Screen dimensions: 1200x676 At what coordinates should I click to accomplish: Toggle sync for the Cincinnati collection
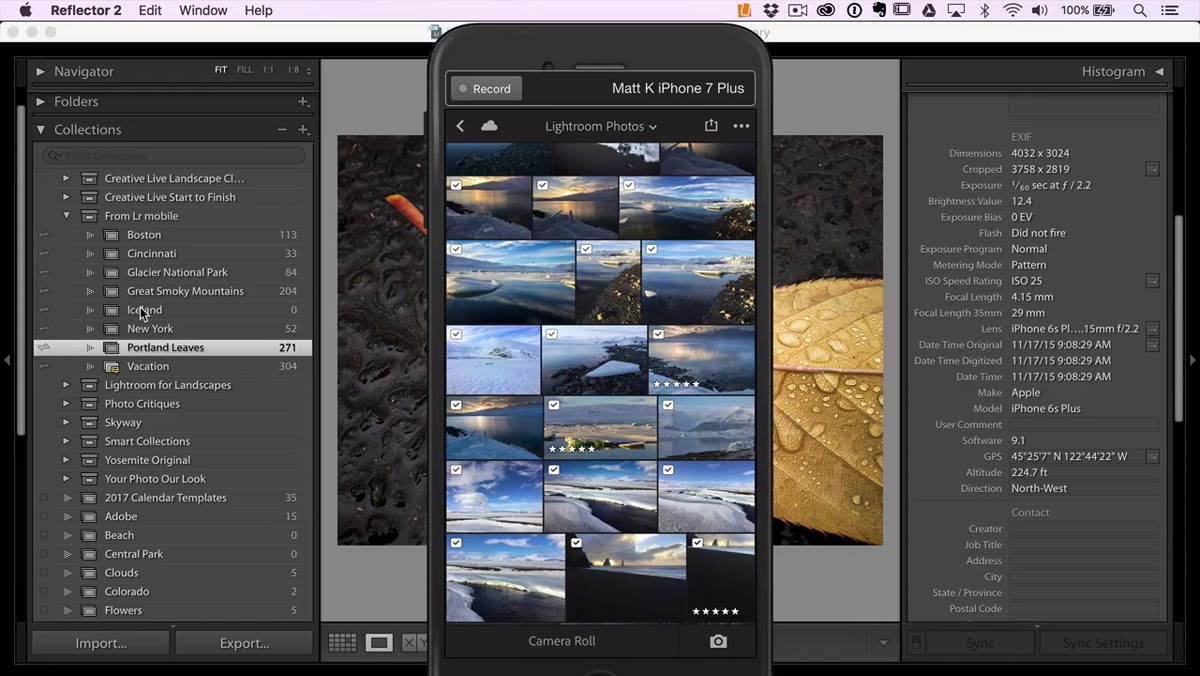(x=43, y=254)
